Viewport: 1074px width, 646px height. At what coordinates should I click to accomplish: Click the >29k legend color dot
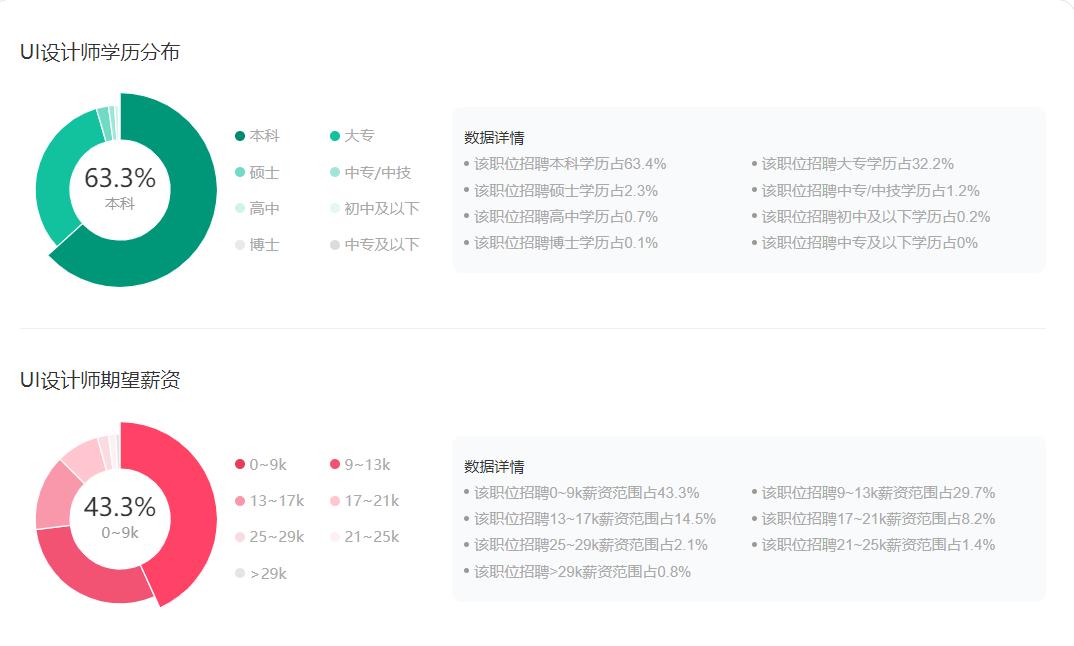tap(239, 574)
